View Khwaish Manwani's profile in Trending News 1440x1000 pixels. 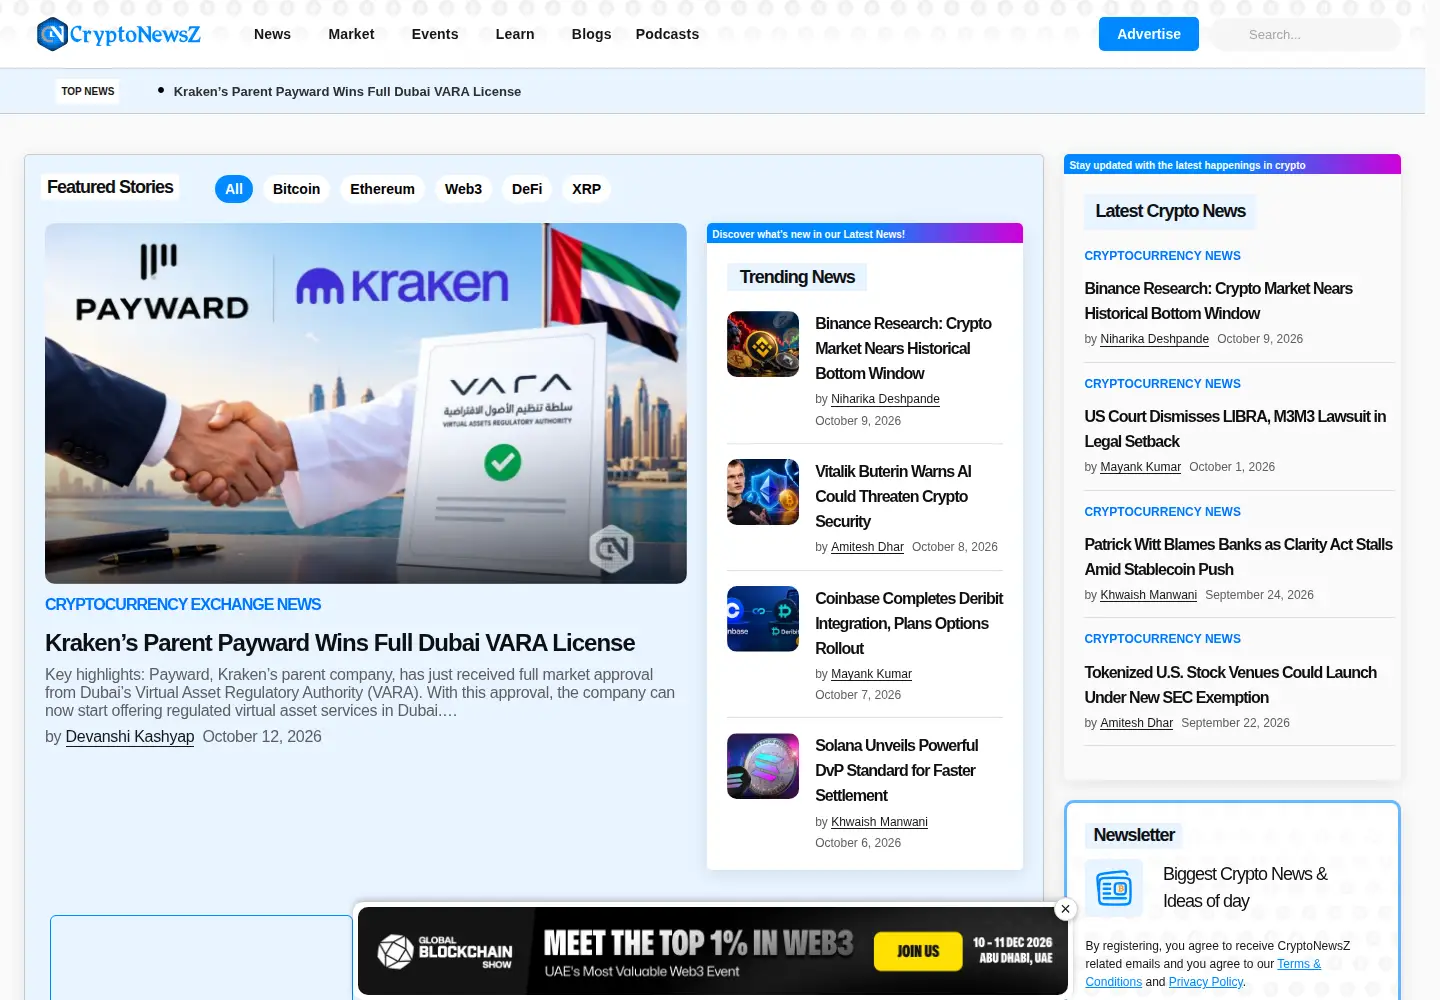coord(879,822)
